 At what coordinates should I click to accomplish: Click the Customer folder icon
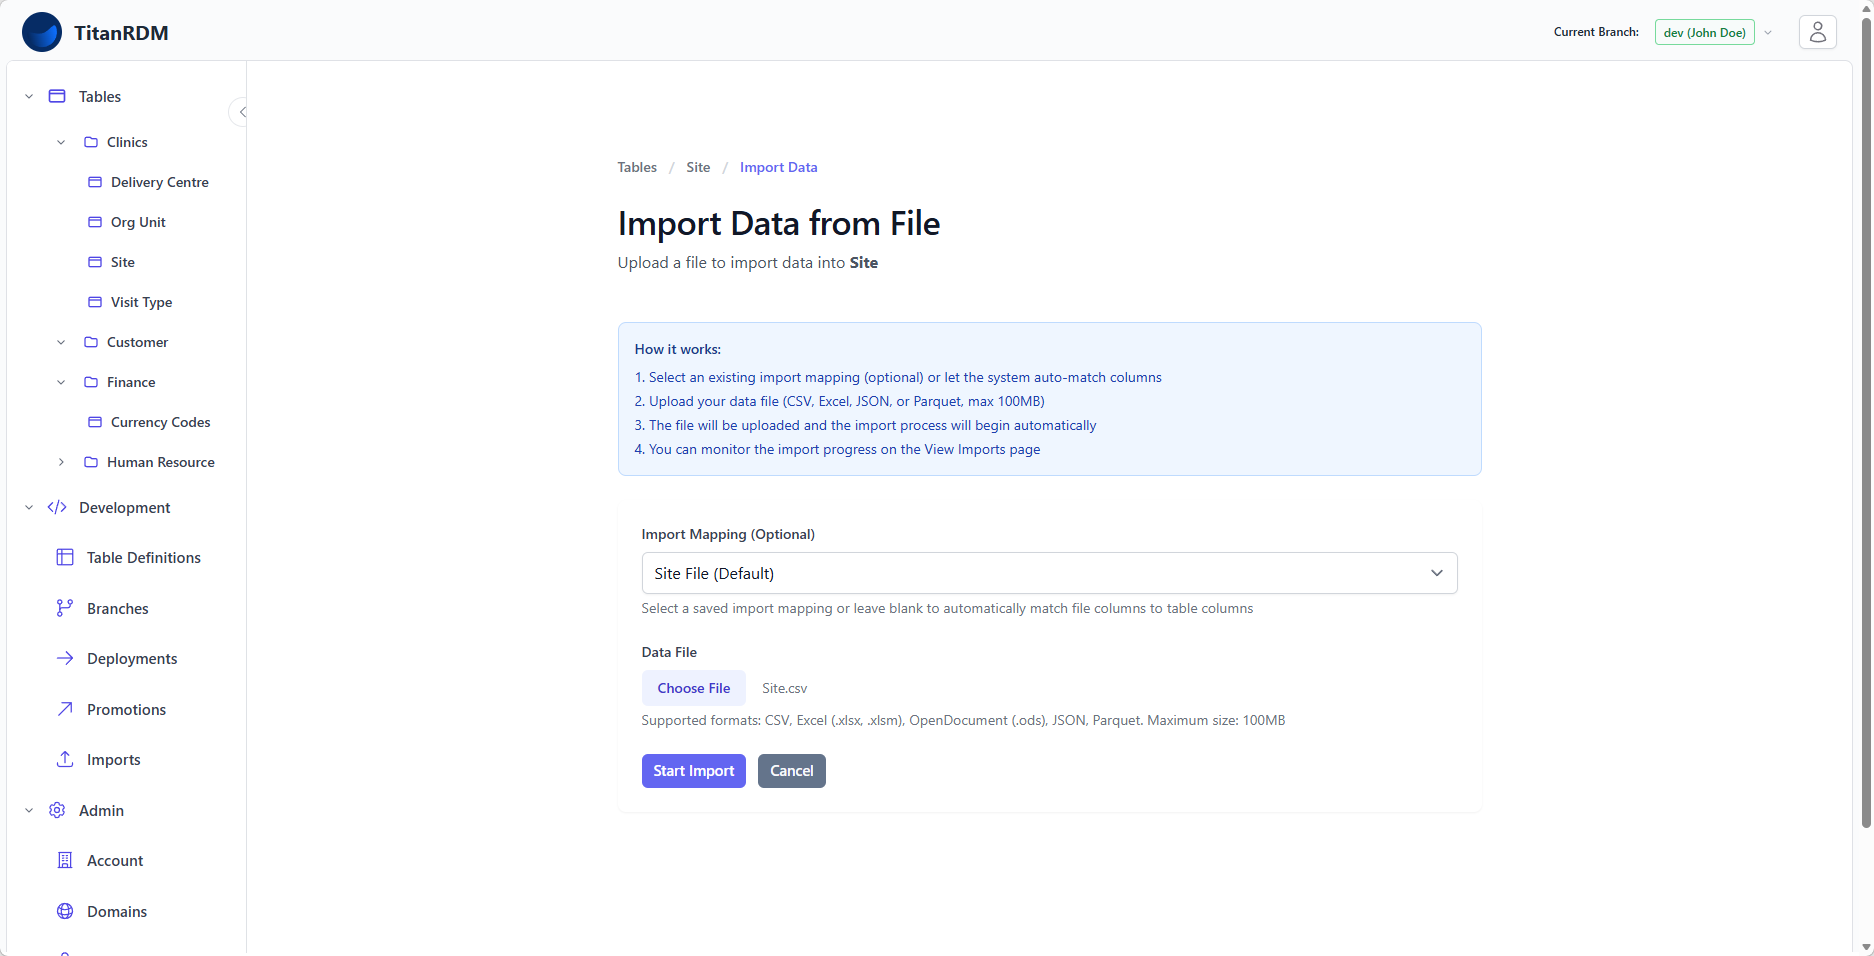(91, 342)
